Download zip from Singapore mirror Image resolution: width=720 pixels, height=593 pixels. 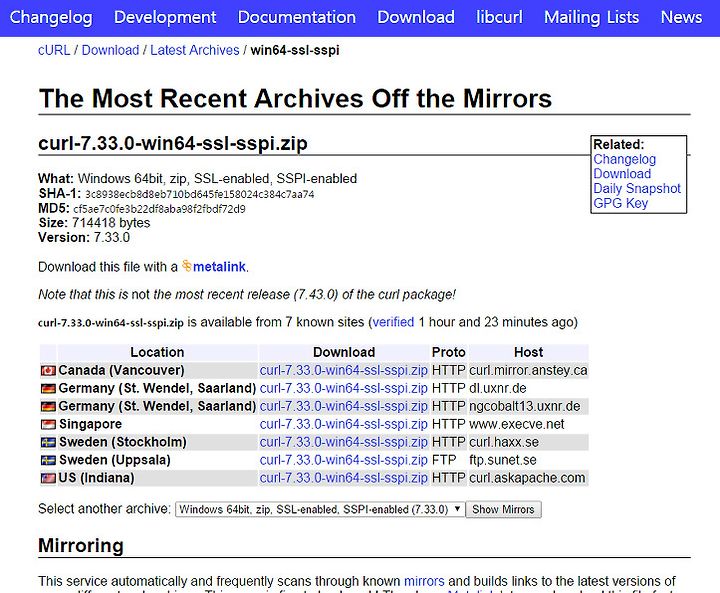(343, 424)
